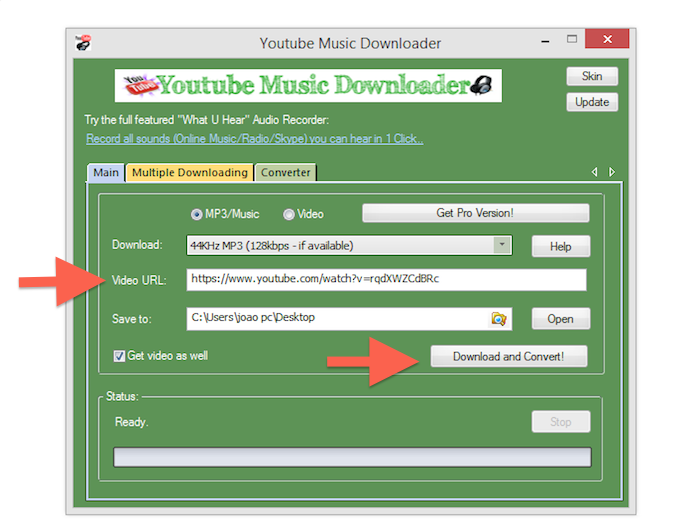Open the Multiple Downloading tab
This screenshot has height=531, width=695.
click(190, 172)
